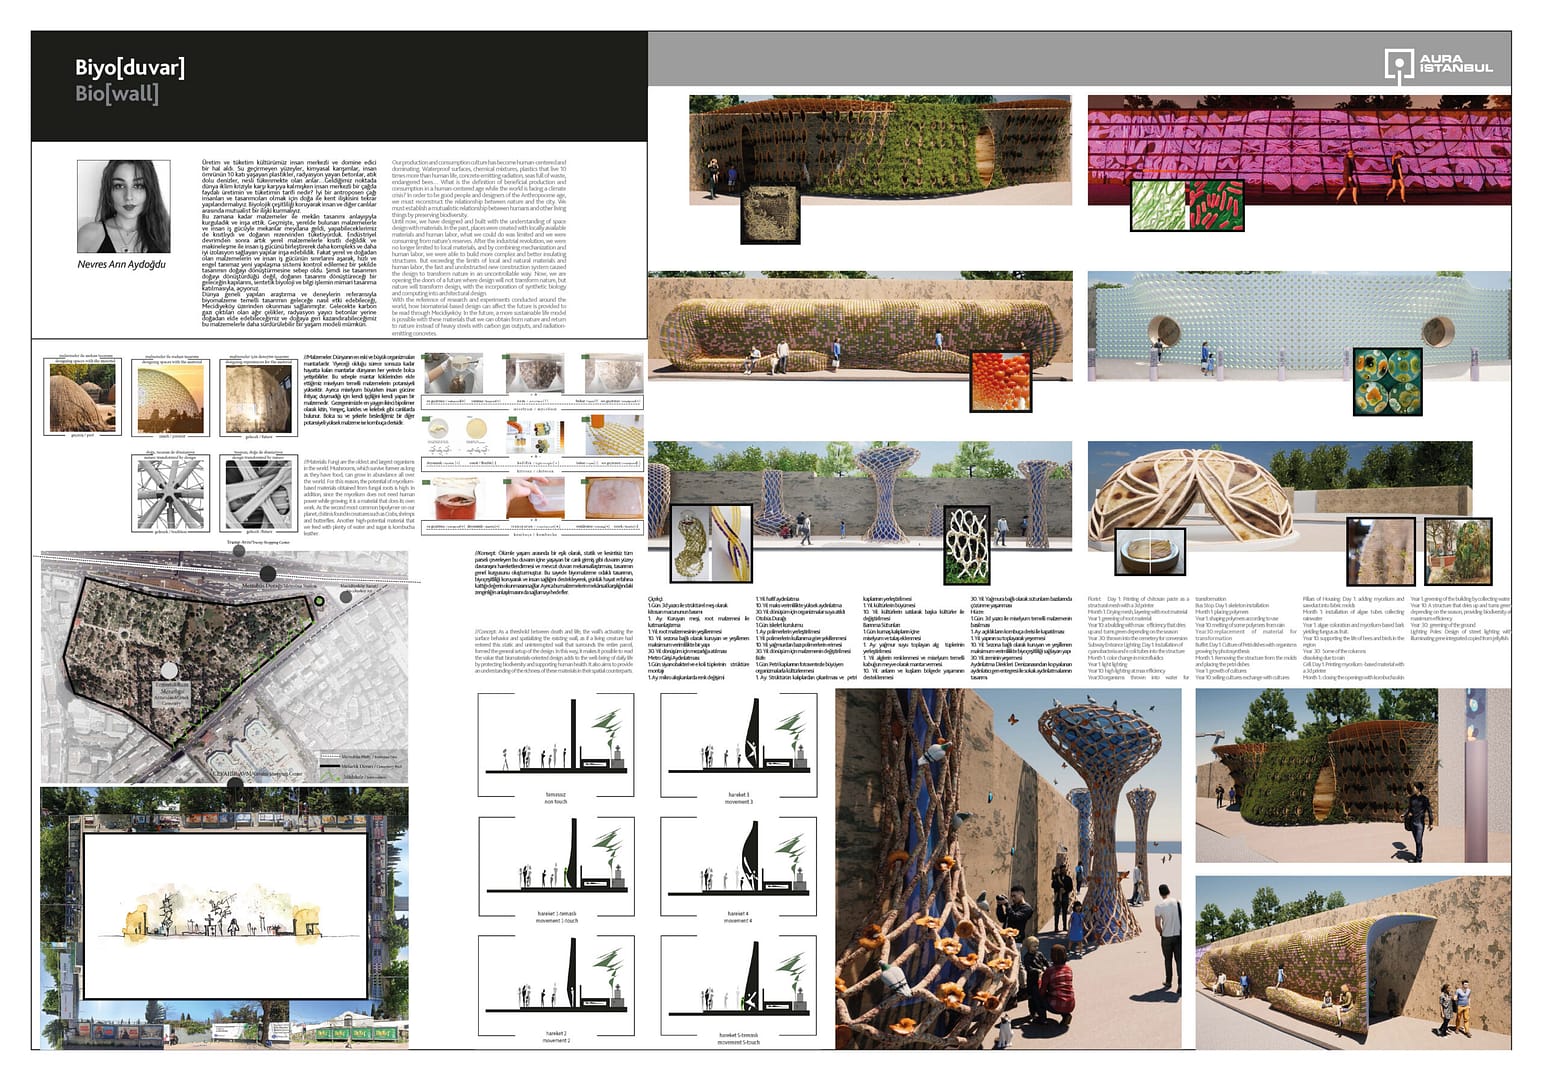Click the 'Bio[wall]' subtitle text
This screenshot has width=1542, height=1079.
(117, 94)
